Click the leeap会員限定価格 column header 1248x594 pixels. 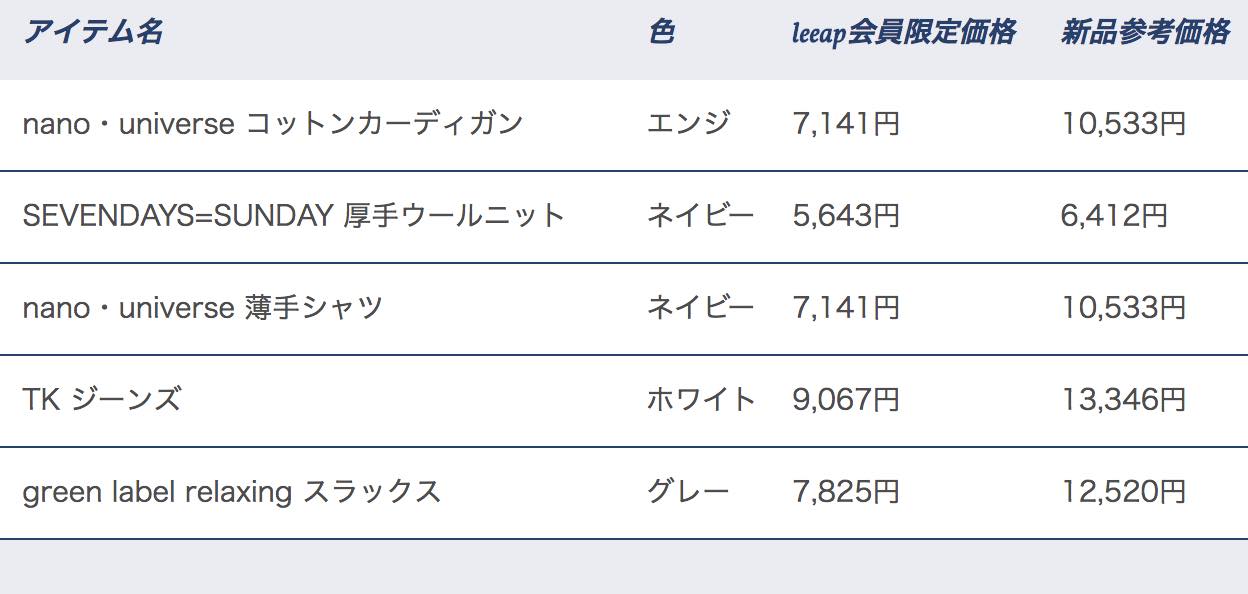tap(904, 33)
